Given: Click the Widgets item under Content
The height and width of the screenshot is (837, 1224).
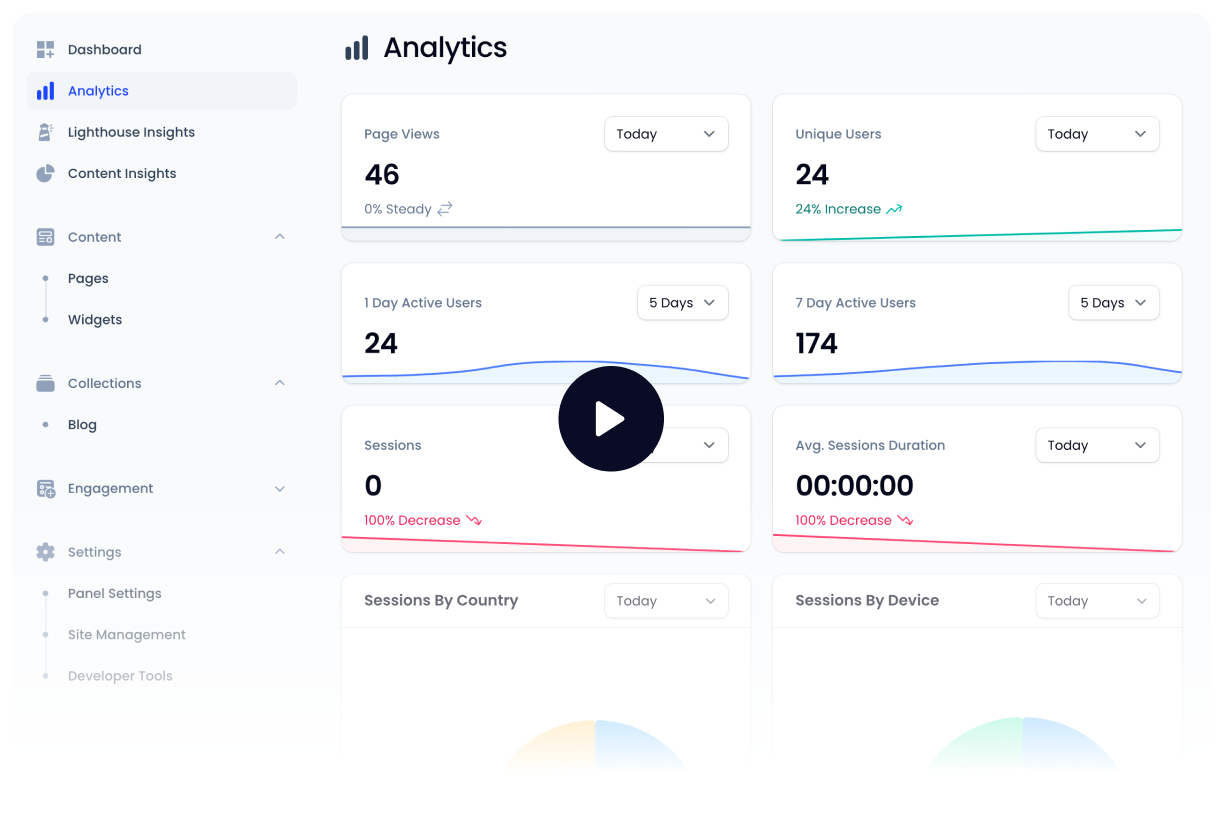Looking at the screenshot, I should 95,319.
